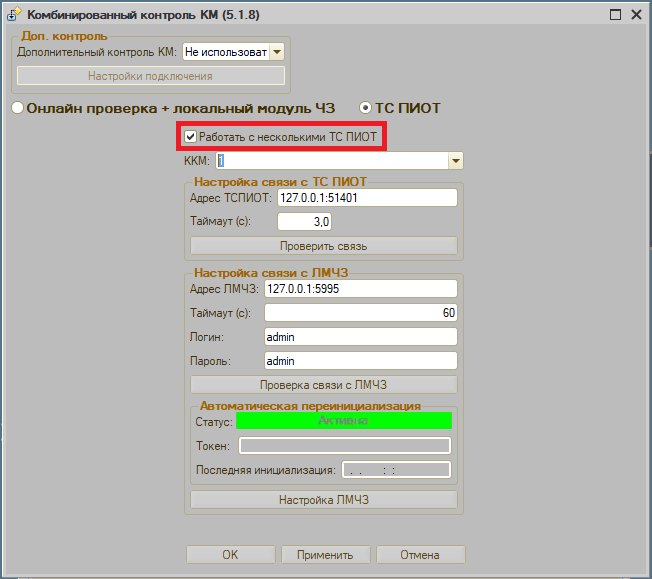Image resolution: width=652 pixels, height=579 pixels.
Task: Maximize the Комбинированный контроль КМ window
Action: click(x=615, y=15)
